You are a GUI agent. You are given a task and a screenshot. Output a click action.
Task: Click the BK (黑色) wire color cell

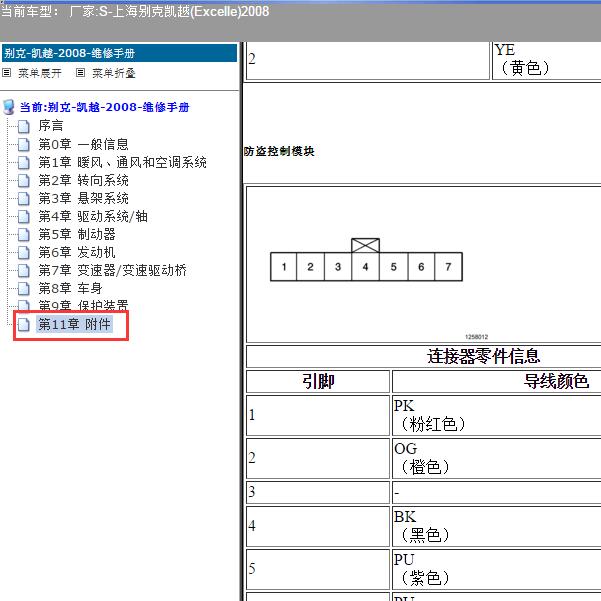496,526
